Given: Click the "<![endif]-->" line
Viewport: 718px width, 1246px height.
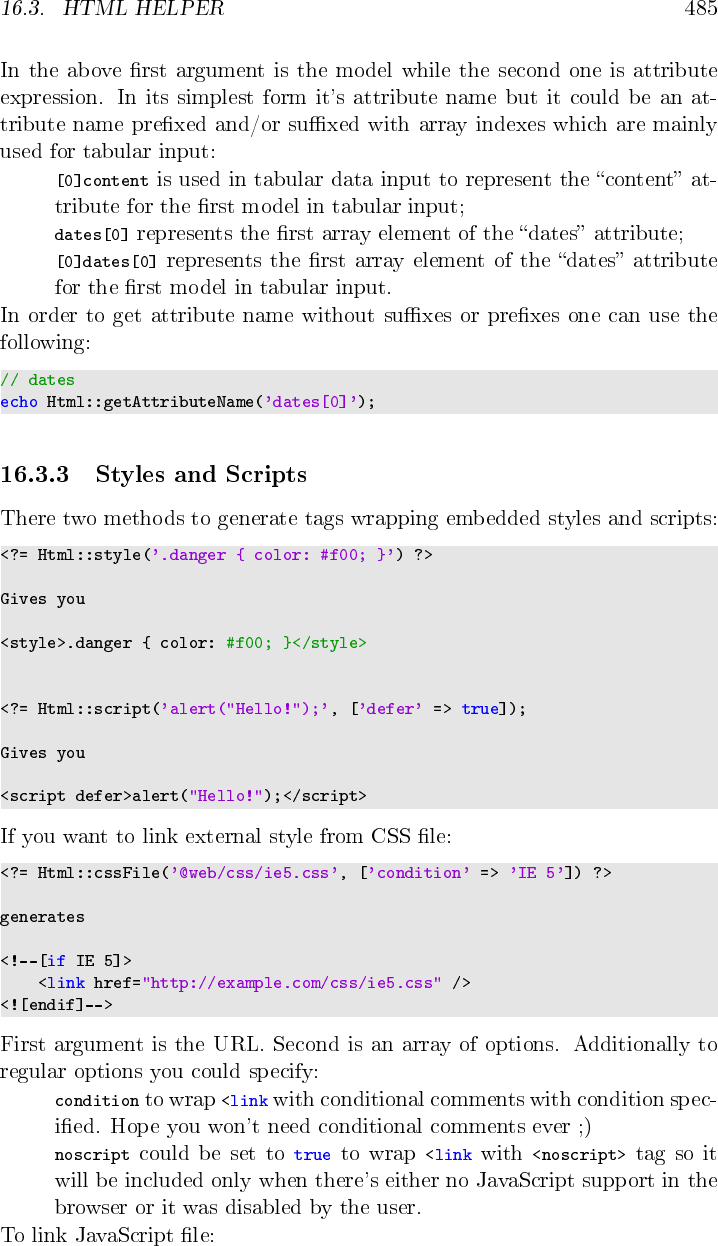Looking at the screenshot, I should 56,1005.
